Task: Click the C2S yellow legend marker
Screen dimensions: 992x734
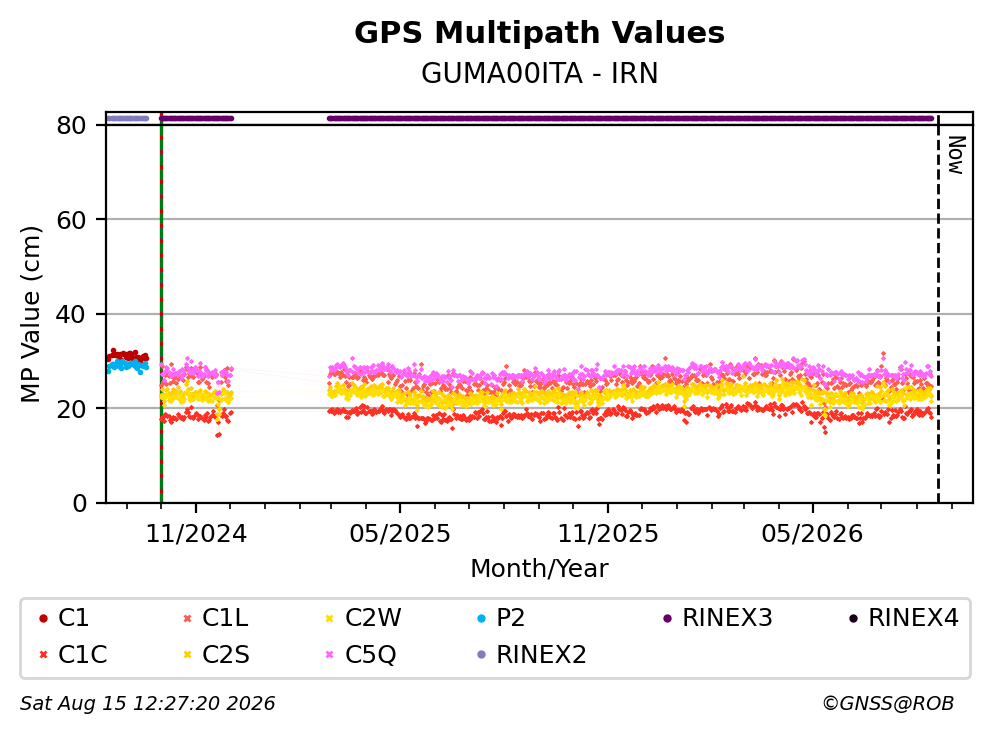Action: (187, 654)
